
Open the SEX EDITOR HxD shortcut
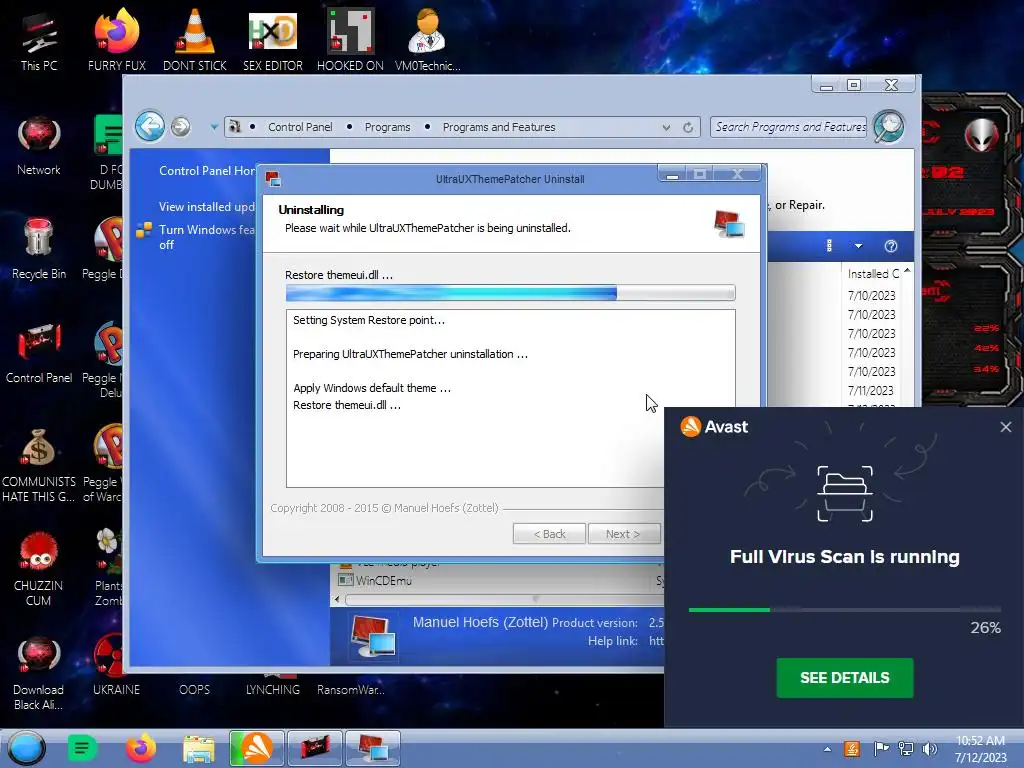click(272, 42)
